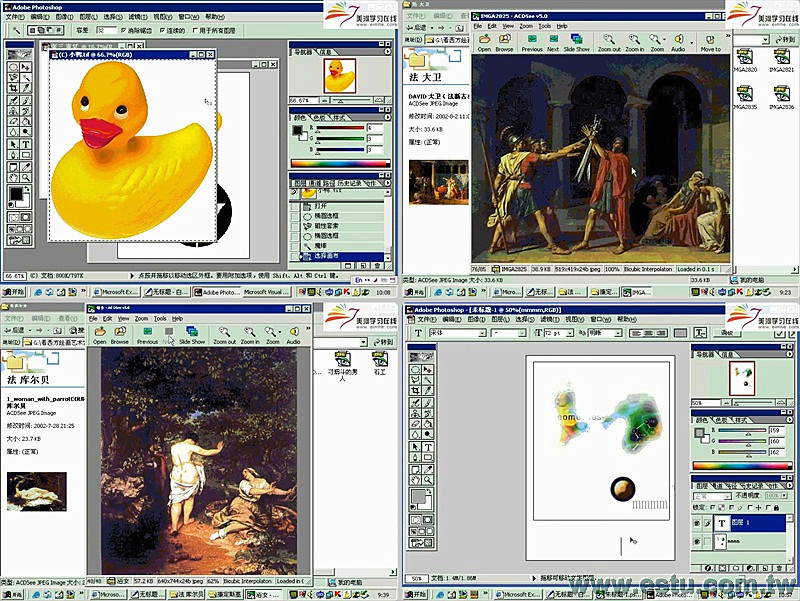The image size is (800, 601).
Task: Click the R slider in duck Photoshop Color panel
Action: point(340,128)
